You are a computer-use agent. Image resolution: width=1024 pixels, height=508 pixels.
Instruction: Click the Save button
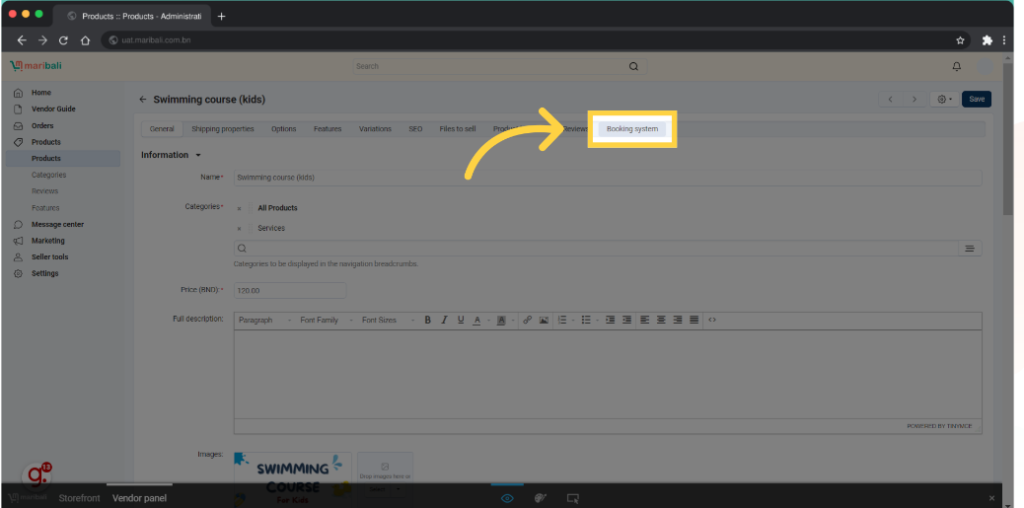pyautogui.click(x=976, y=99)
